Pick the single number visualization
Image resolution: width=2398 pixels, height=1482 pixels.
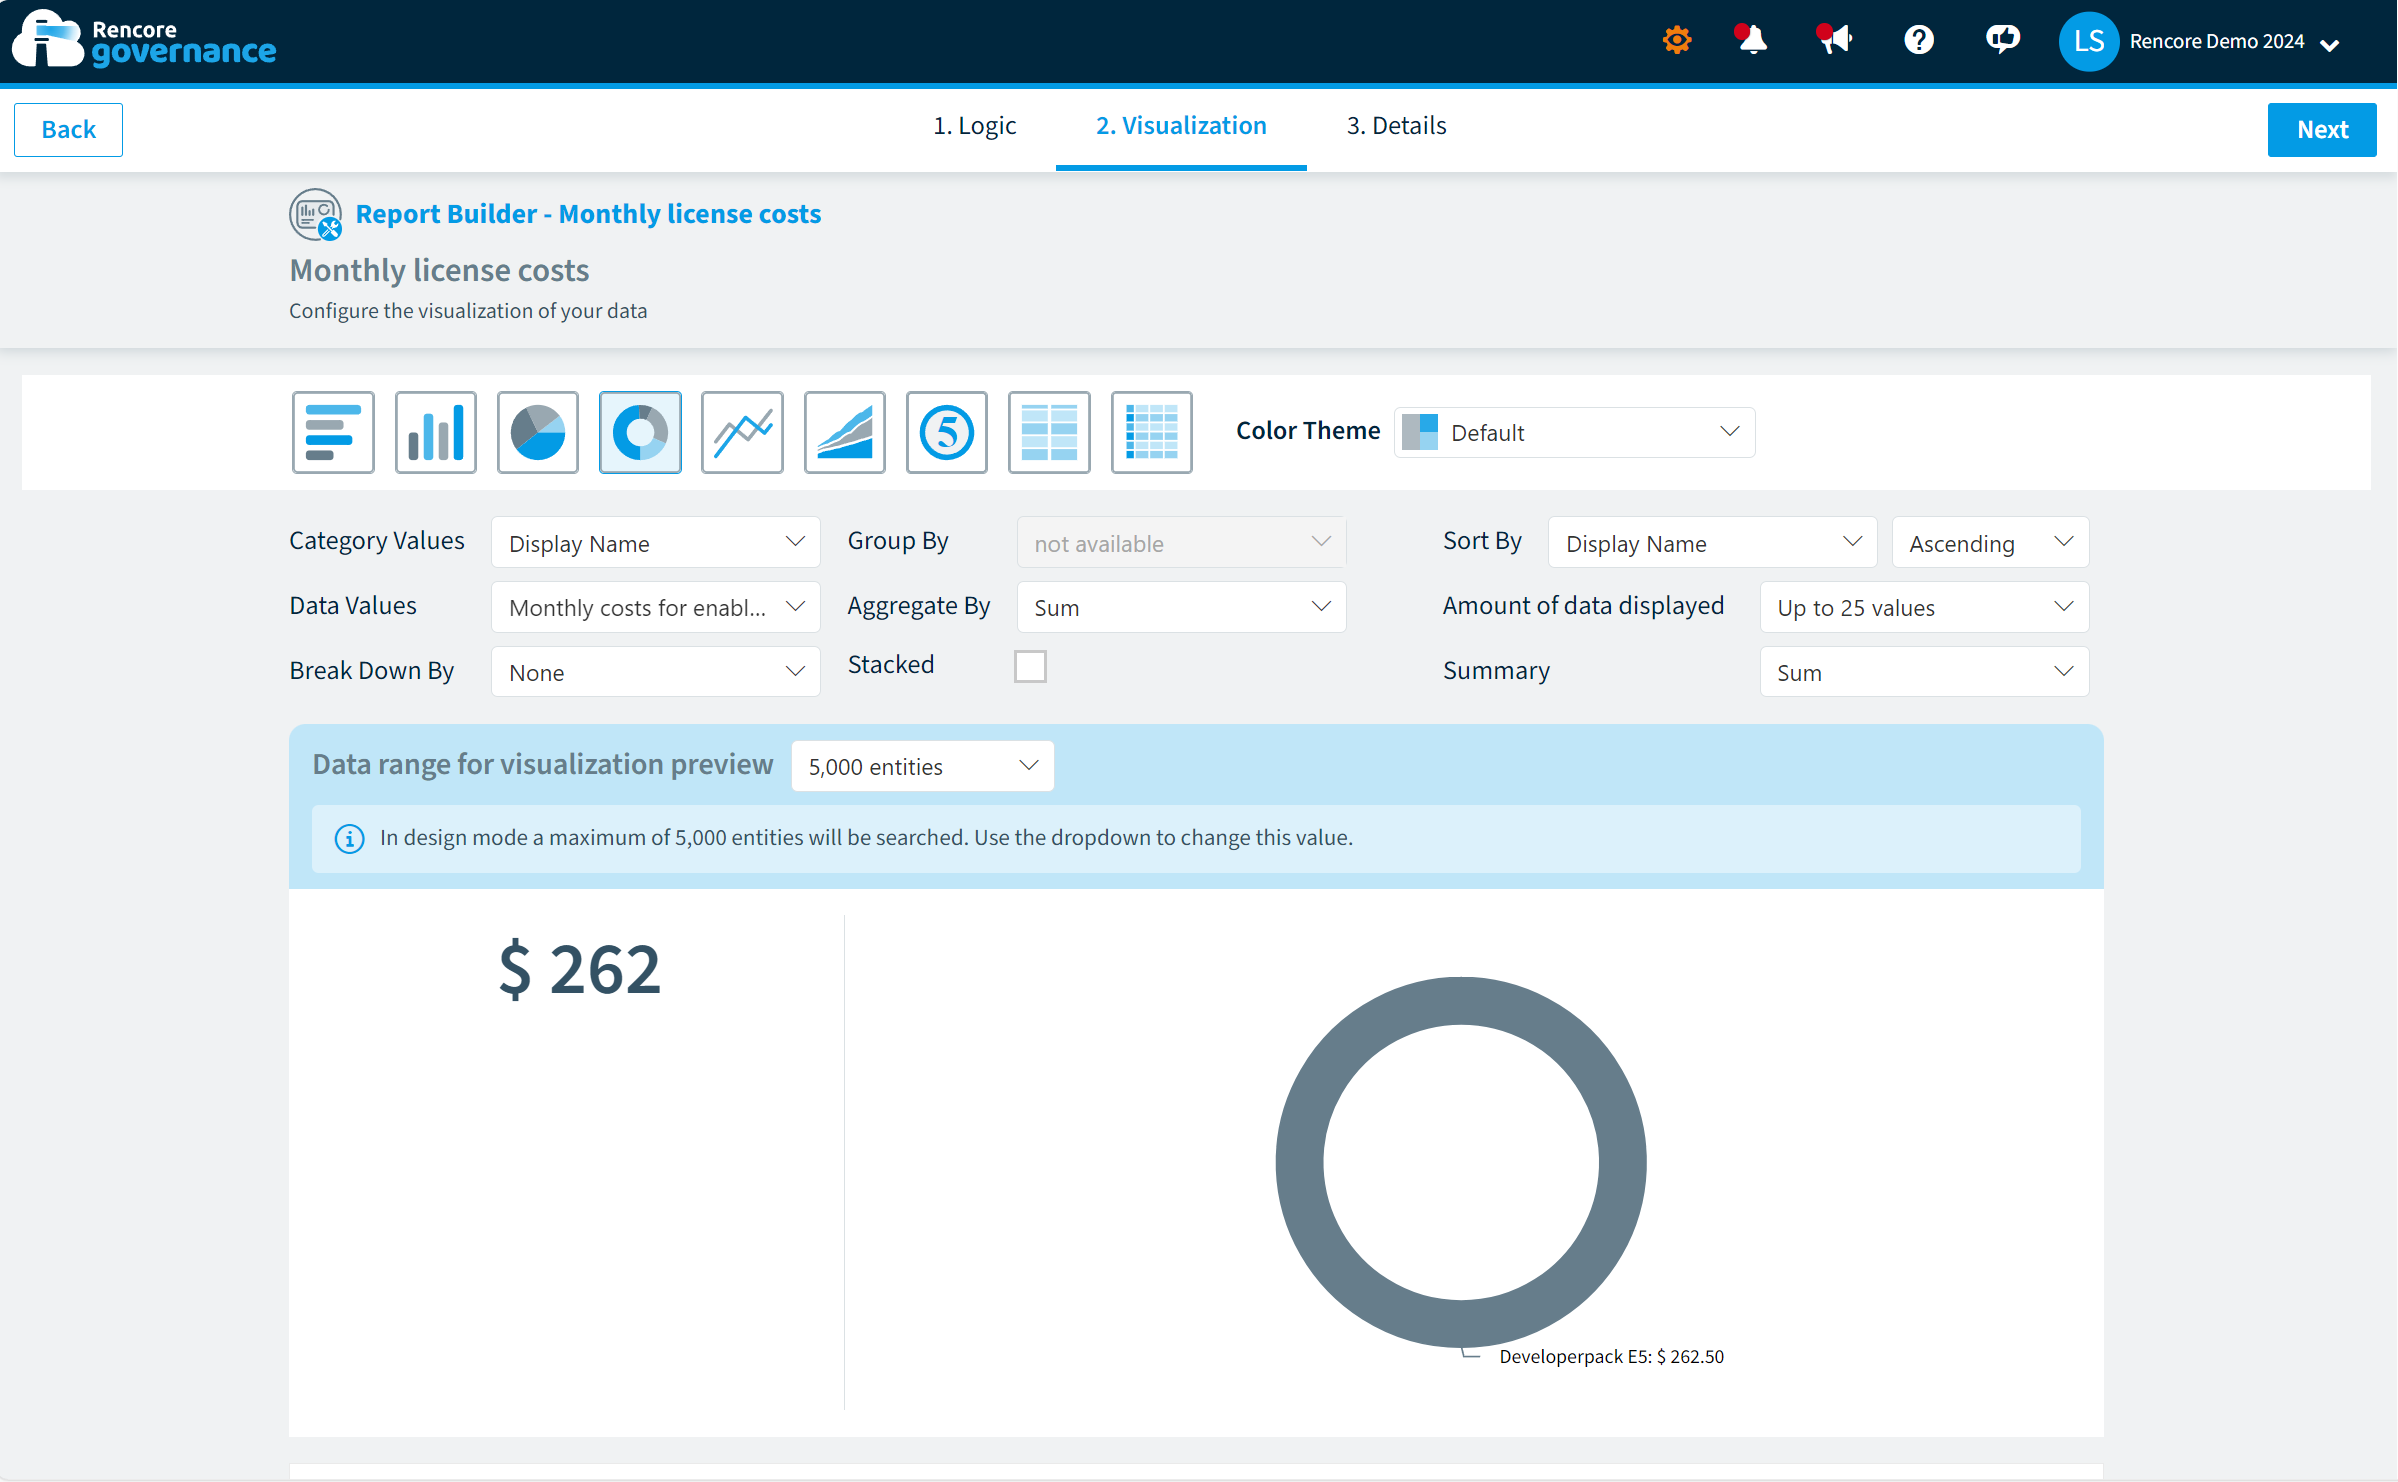click(x=947, y=432)
